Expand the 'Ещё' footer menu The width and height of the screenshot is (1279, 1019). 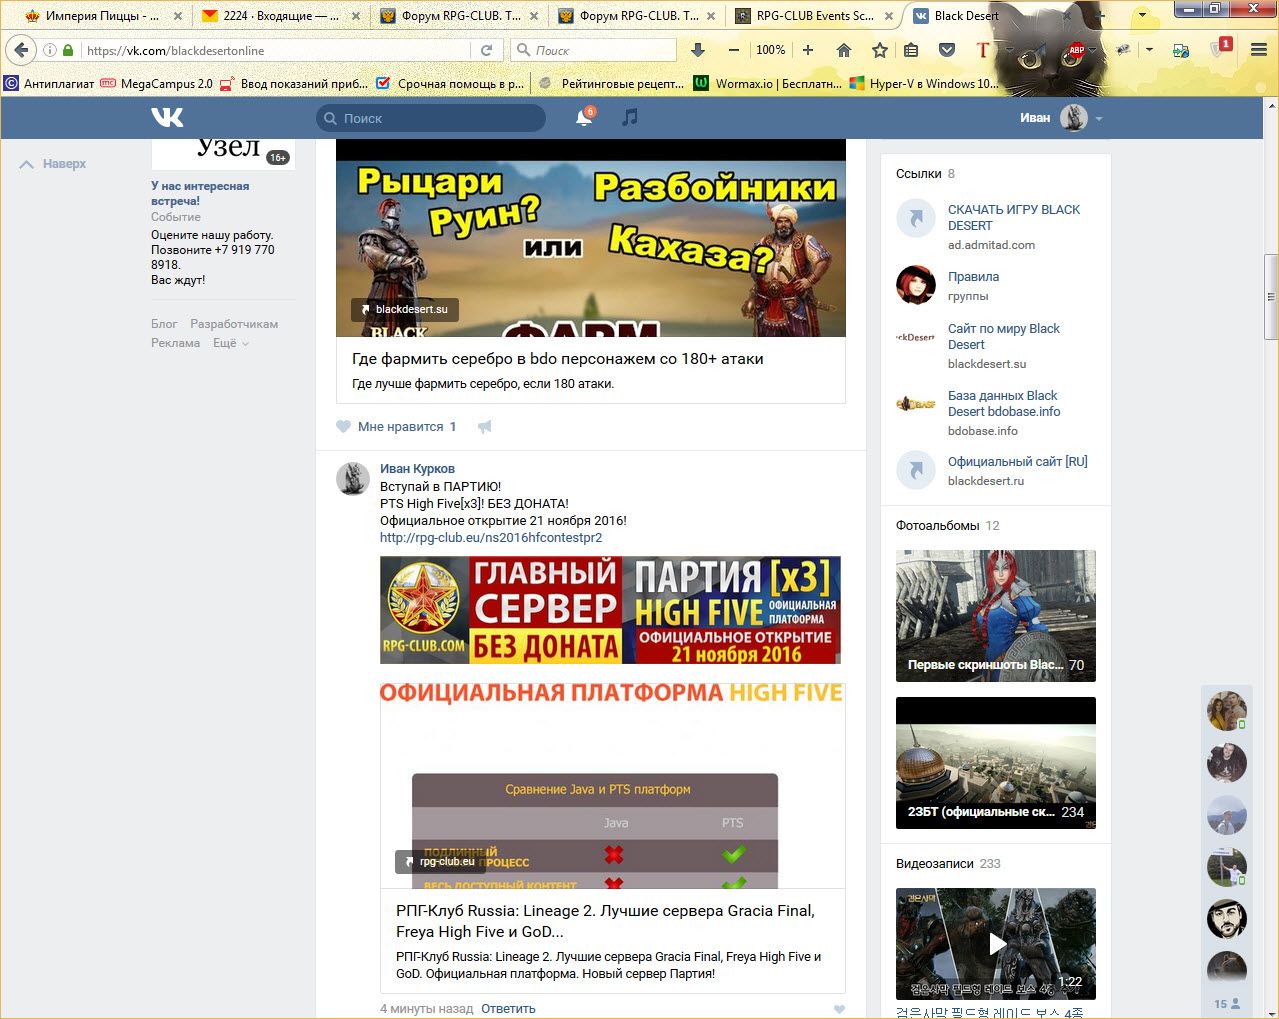230,343
